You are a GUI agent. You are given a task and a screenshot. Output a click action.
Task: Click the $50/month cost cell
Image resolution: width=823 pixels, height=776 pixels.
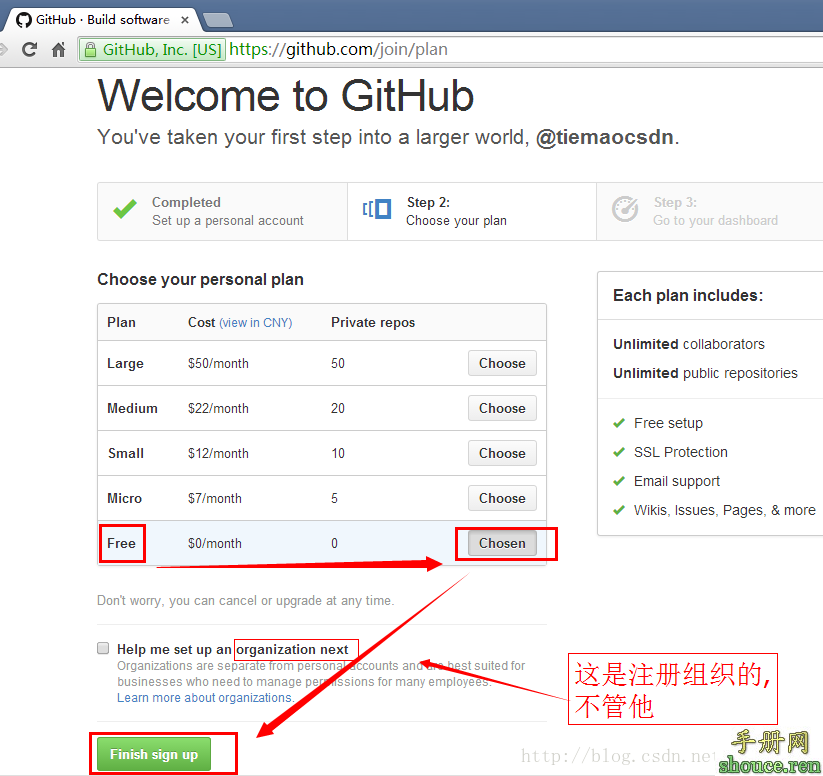tap(218, 363)
